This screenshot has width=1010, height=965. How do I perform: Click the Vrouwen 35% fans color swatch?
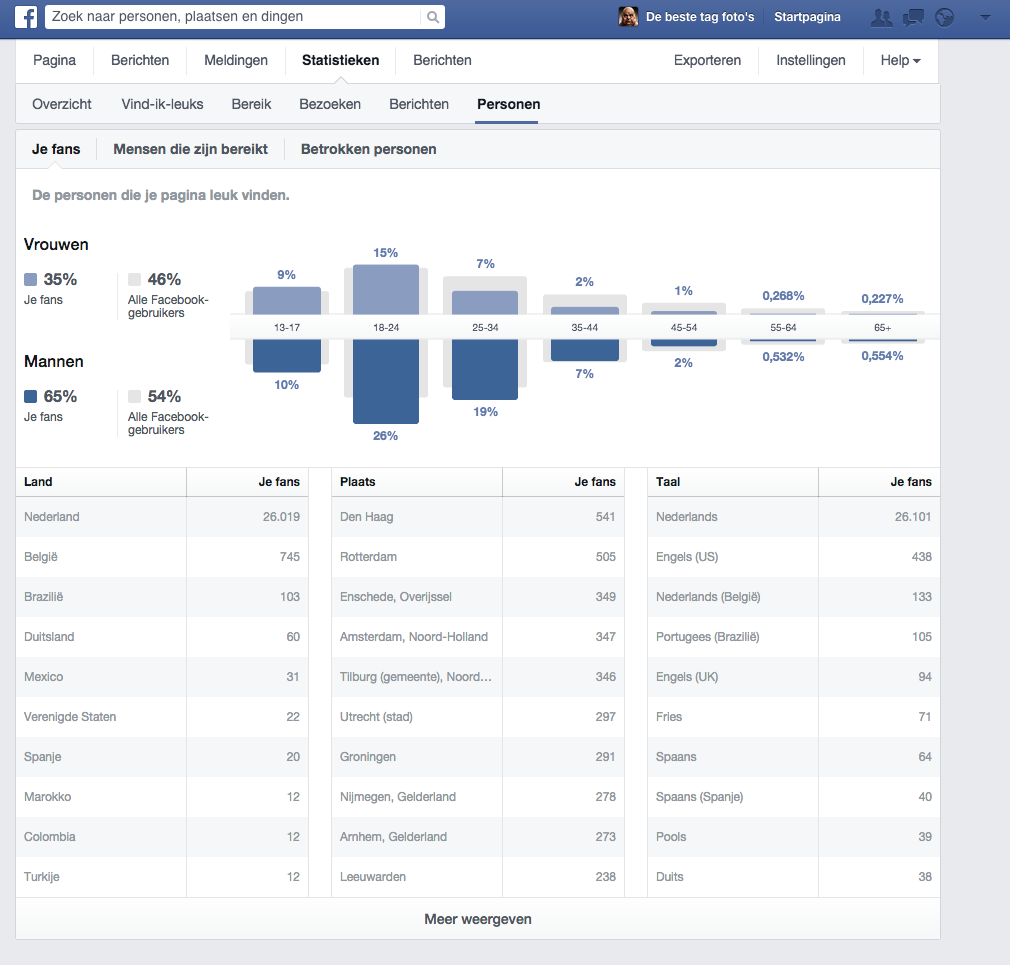click(x=30, y=280)
